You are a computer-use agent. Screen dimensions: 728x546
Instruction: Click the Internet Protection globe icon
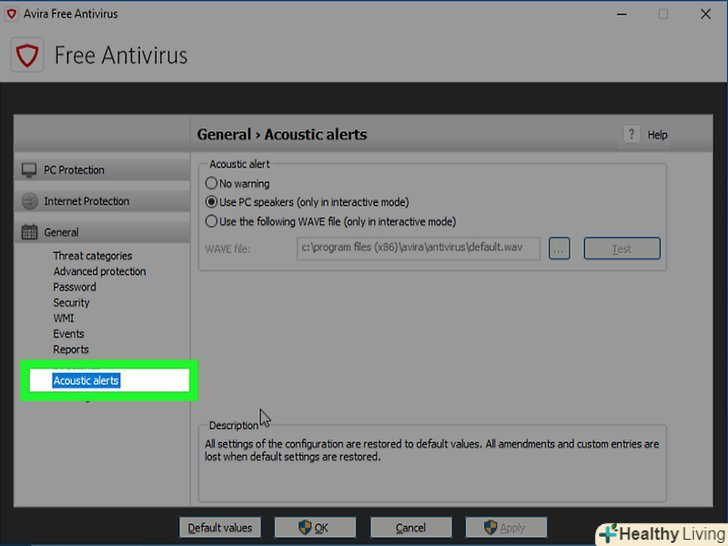click(30, 201)
